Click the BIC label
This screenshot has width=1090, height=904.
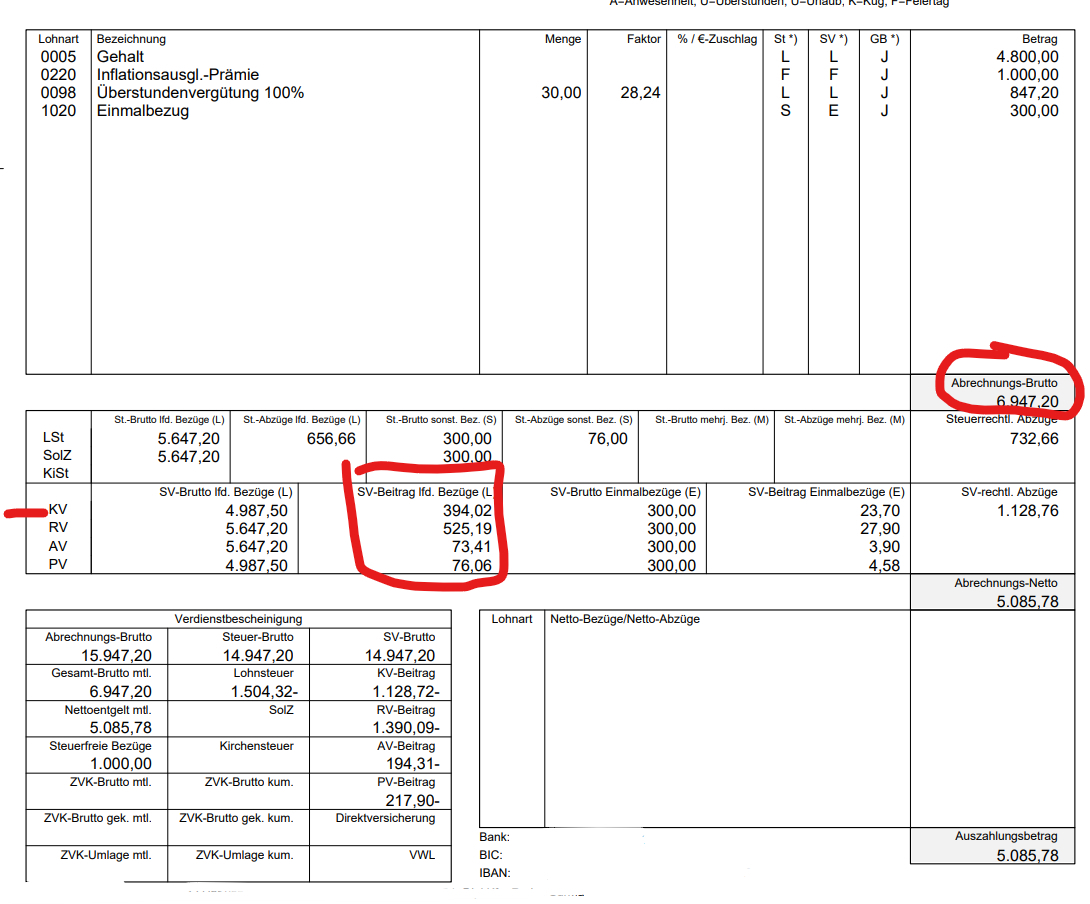[491, 855]
